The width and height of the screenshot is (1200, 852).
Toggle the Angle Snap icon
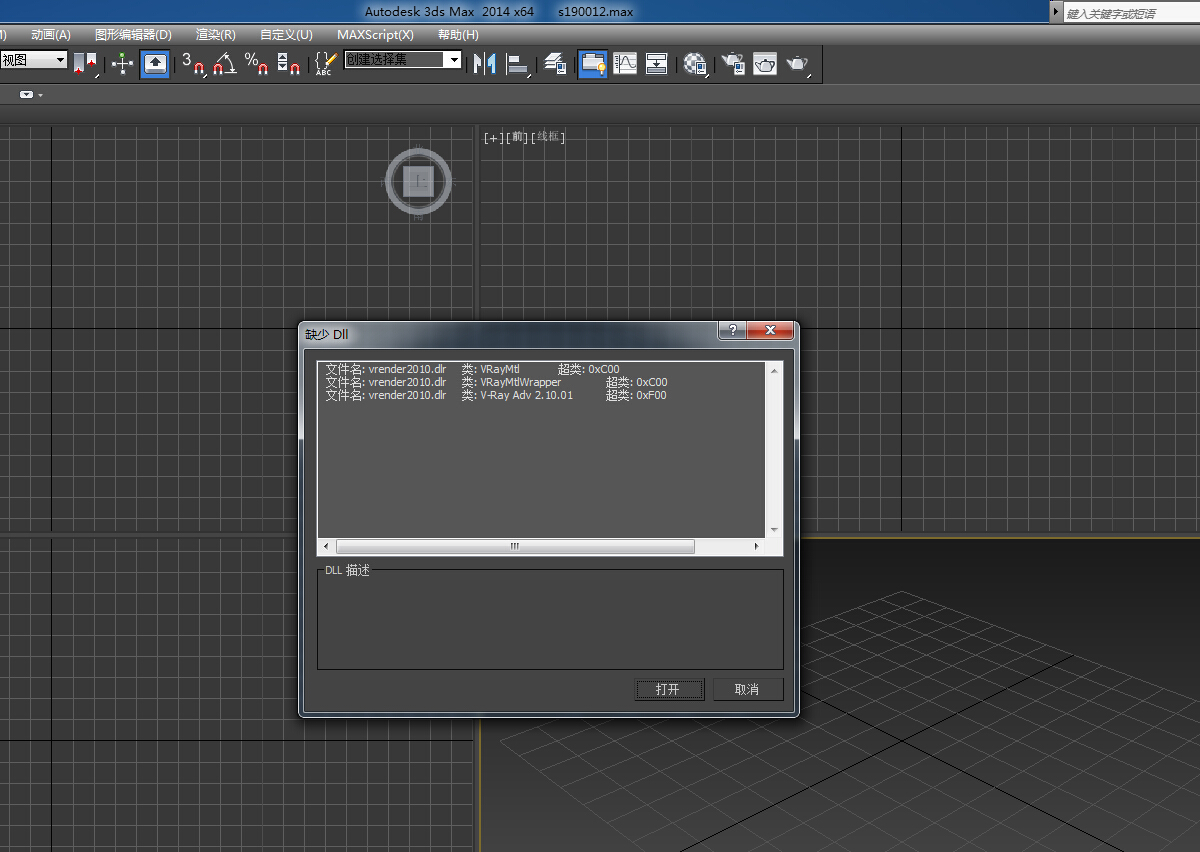[x=225, y=64]
